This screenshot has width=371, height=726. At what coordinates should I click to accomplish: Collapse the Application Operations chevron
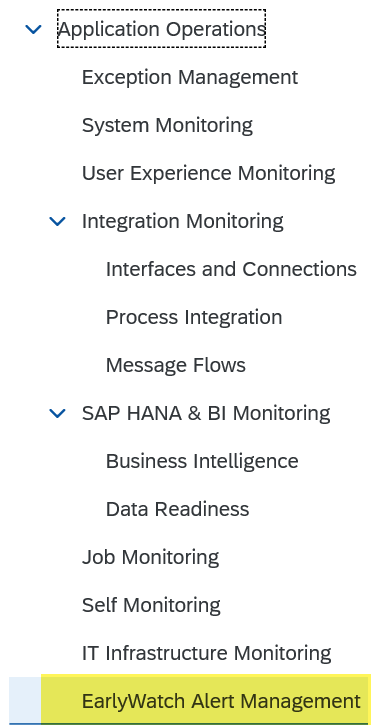pyautogui.click(x=33, y=30)
